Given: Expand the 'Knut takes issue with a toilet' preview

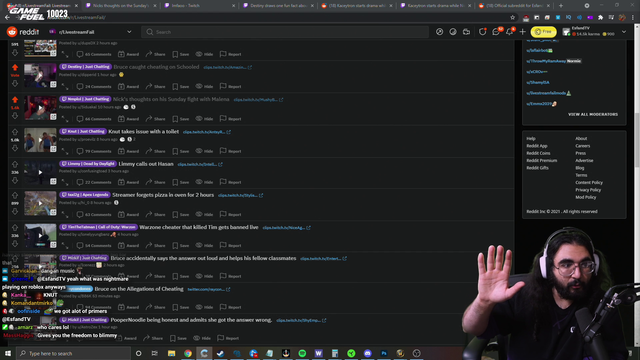Looking at the screenshot, I should [65, 151].
